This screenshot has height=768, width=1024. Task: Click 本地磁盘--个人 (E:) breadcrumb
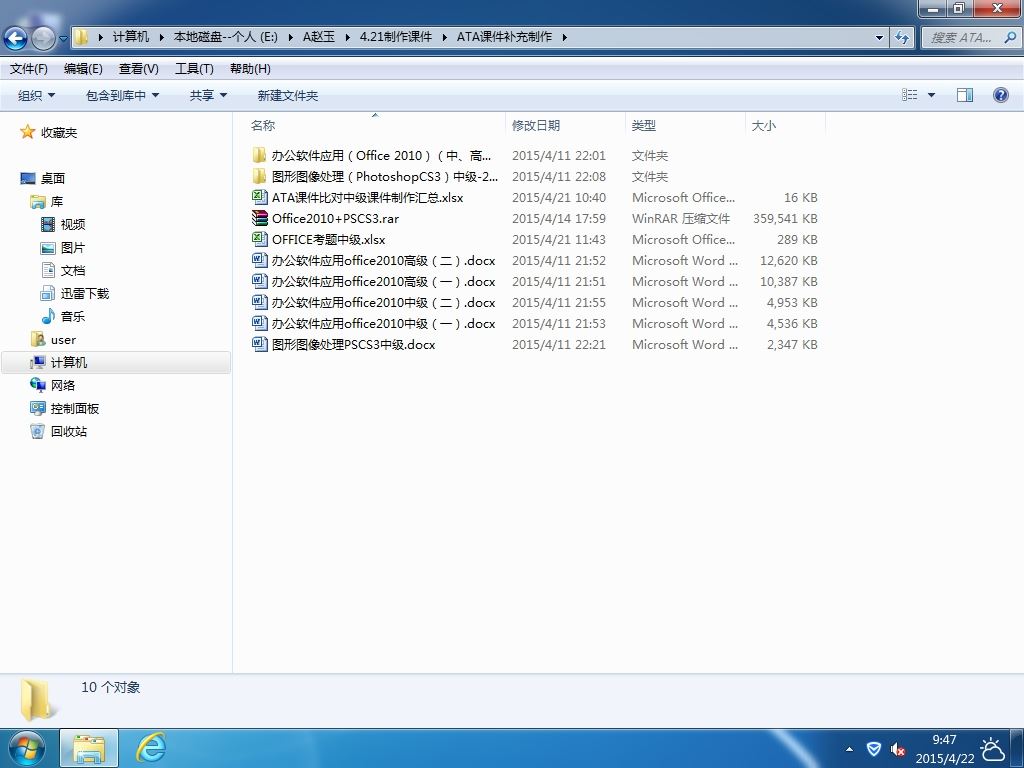click(x=225, y=37)
